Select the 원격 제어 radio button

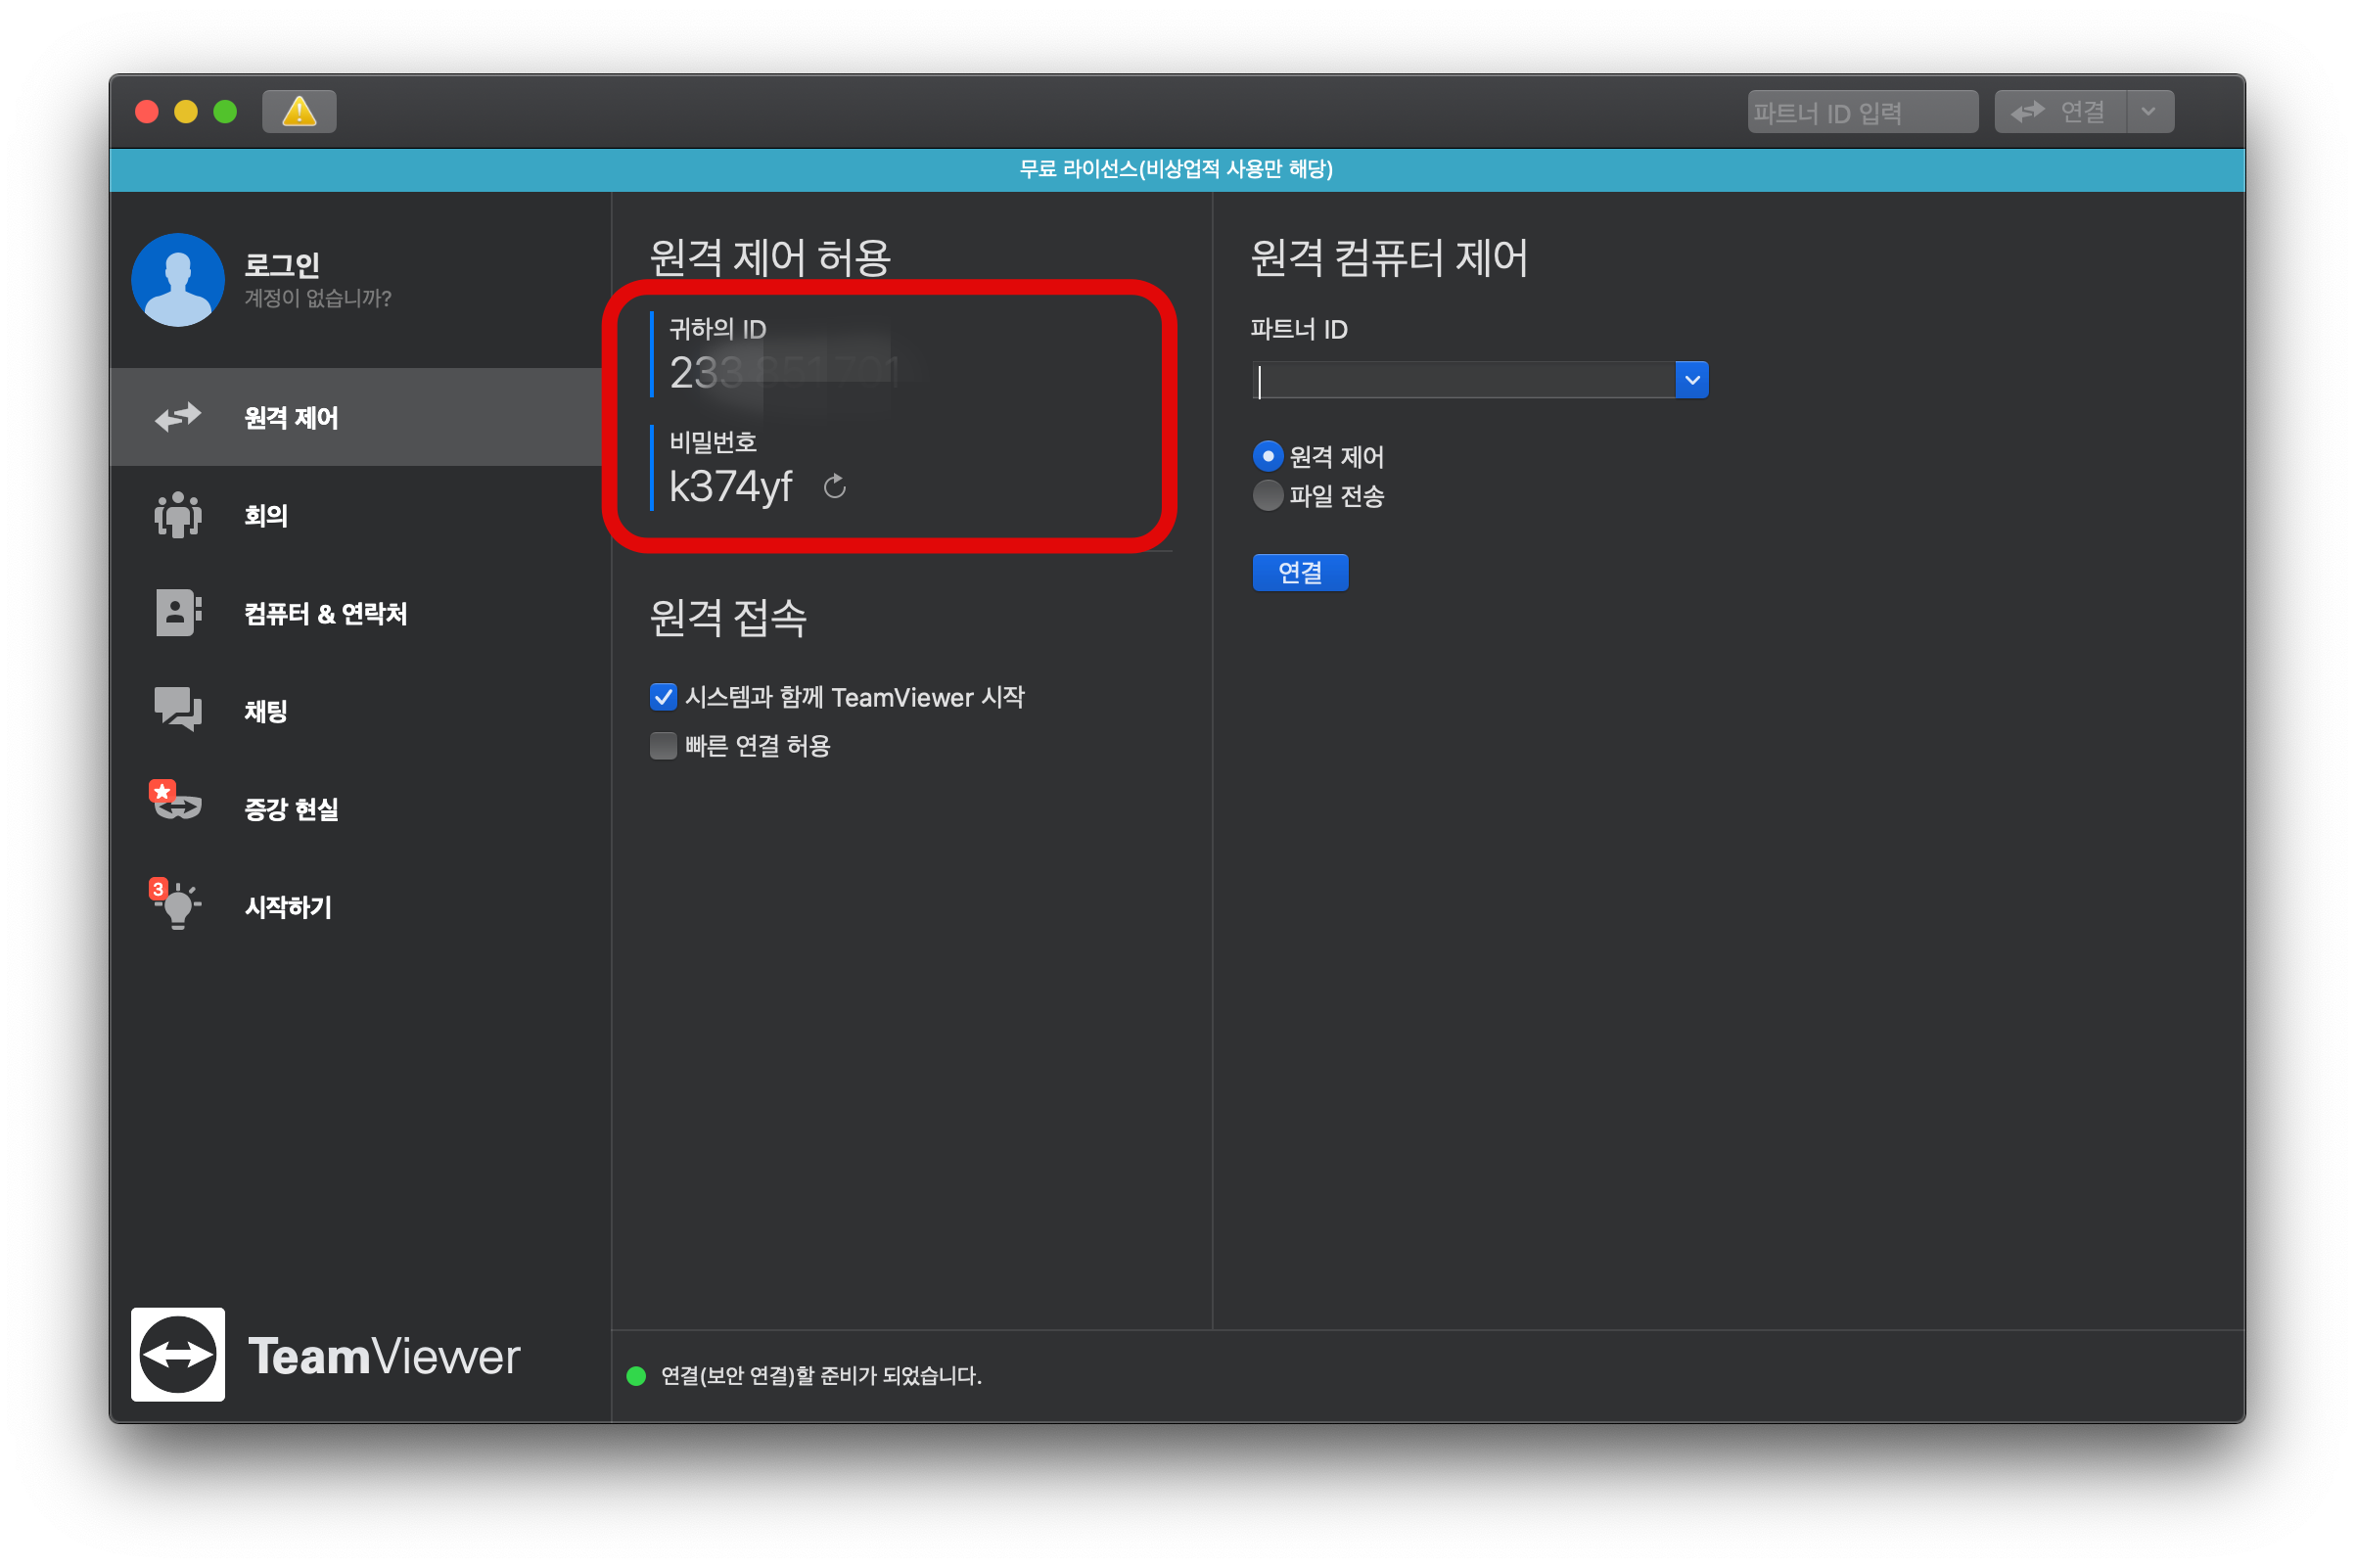coord(1267,457)
